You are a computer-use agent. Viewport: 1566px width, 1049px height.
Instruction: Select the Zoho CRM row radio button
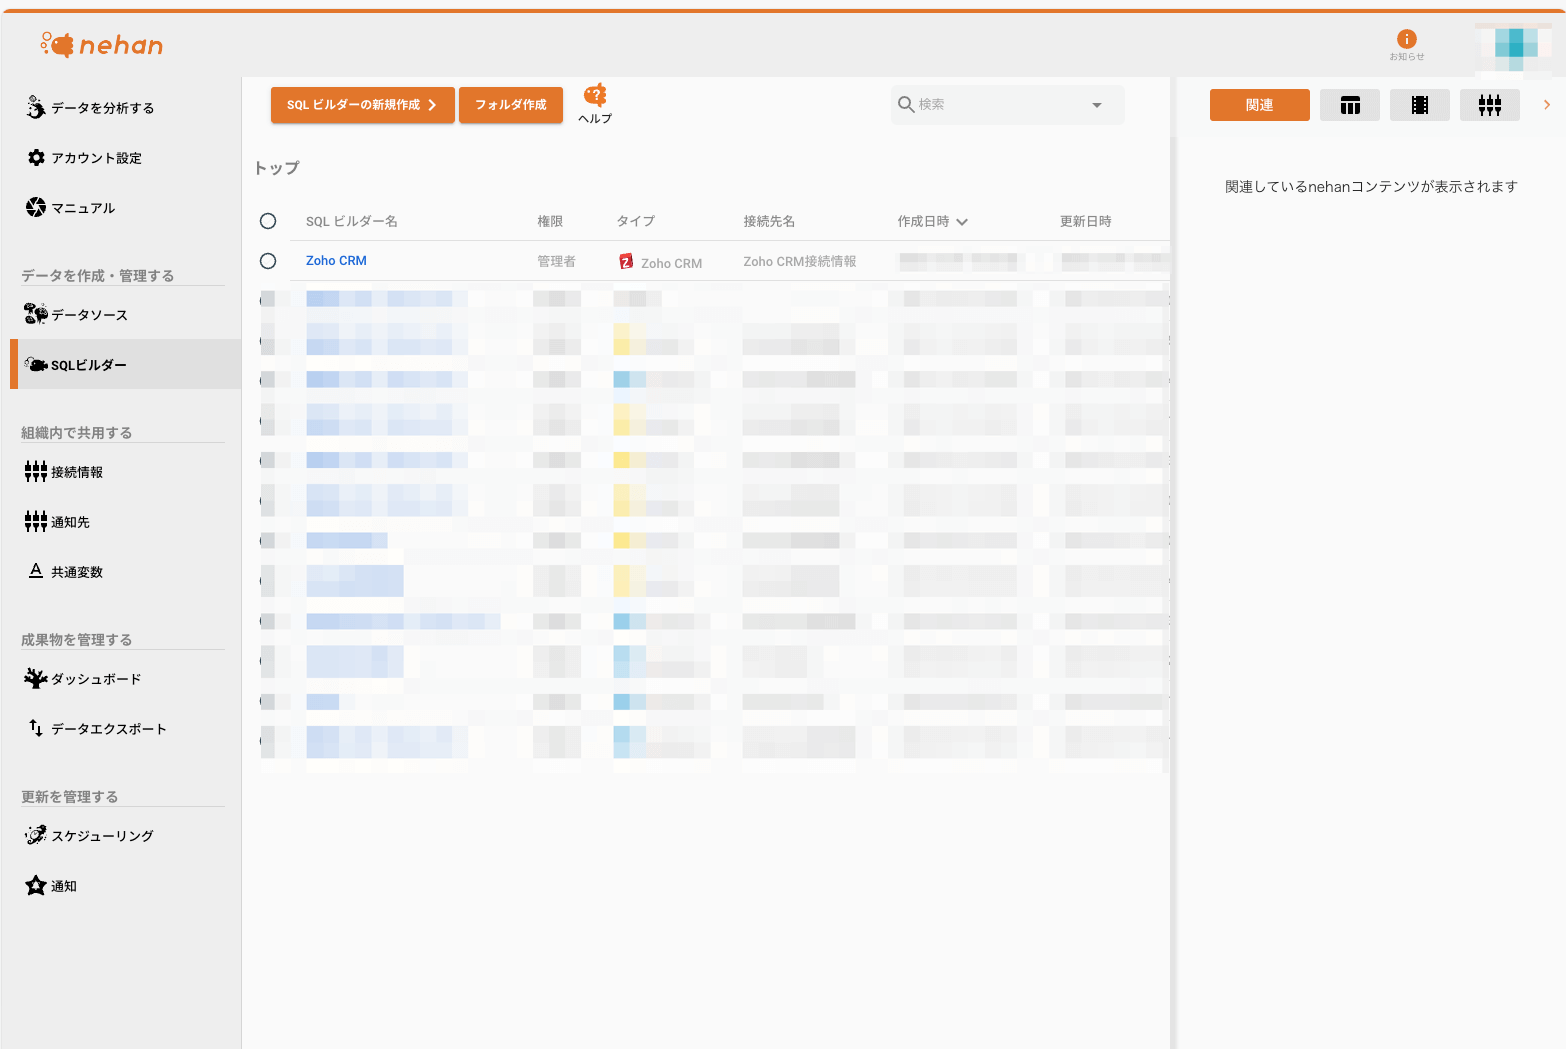pos(268,261)
